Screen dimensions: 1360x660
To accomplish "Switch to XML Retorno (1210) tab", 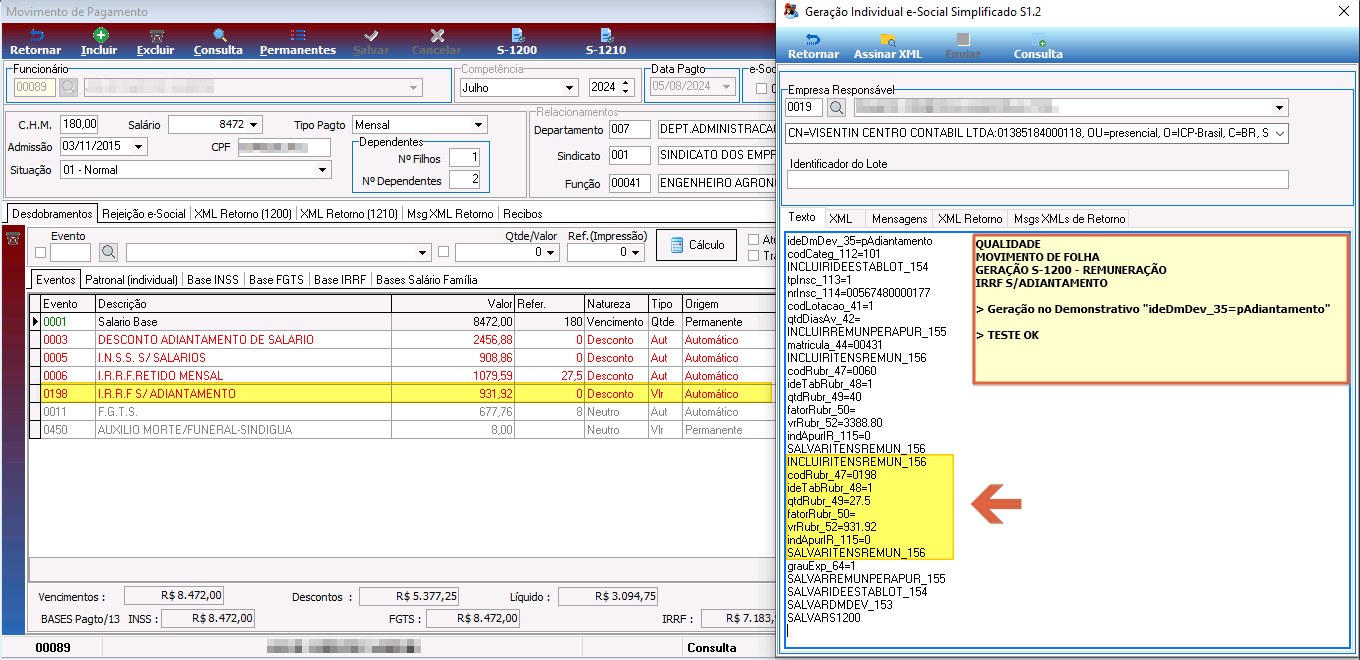I will point(350,214).
